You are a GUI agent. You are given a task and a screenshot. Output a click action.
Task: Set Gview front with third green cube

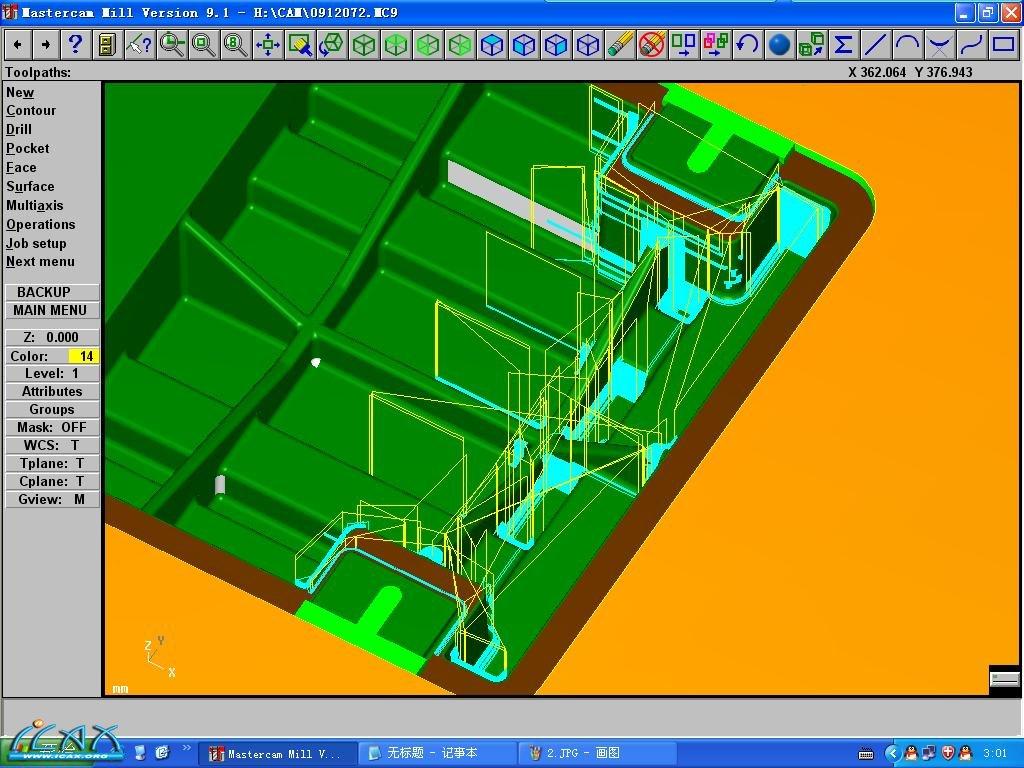coord(427,45)
